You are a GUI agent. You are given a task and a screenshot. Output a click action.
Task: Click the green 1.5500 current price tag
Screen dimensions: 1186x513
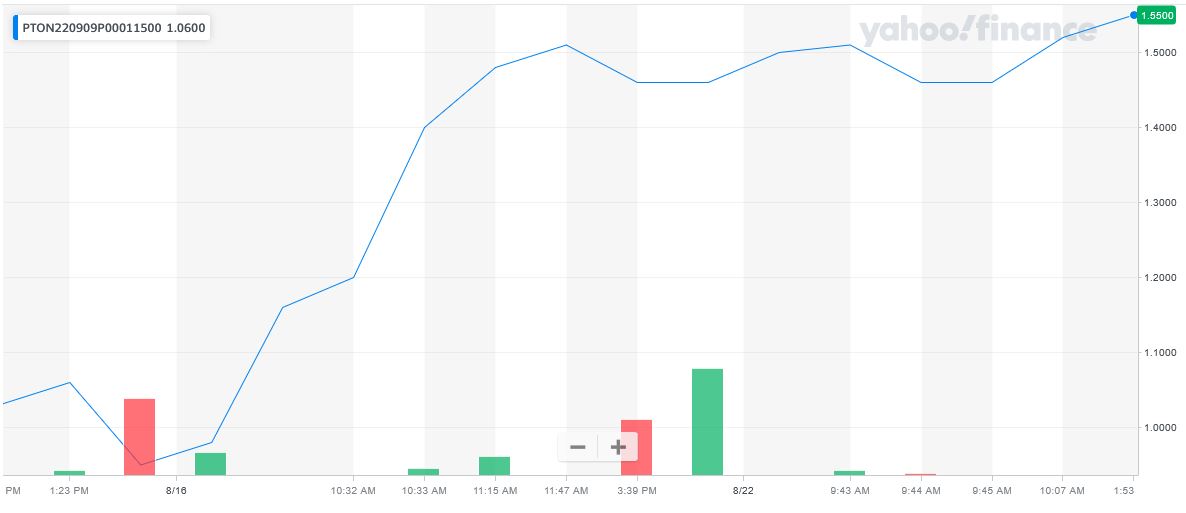(1159, 16)
